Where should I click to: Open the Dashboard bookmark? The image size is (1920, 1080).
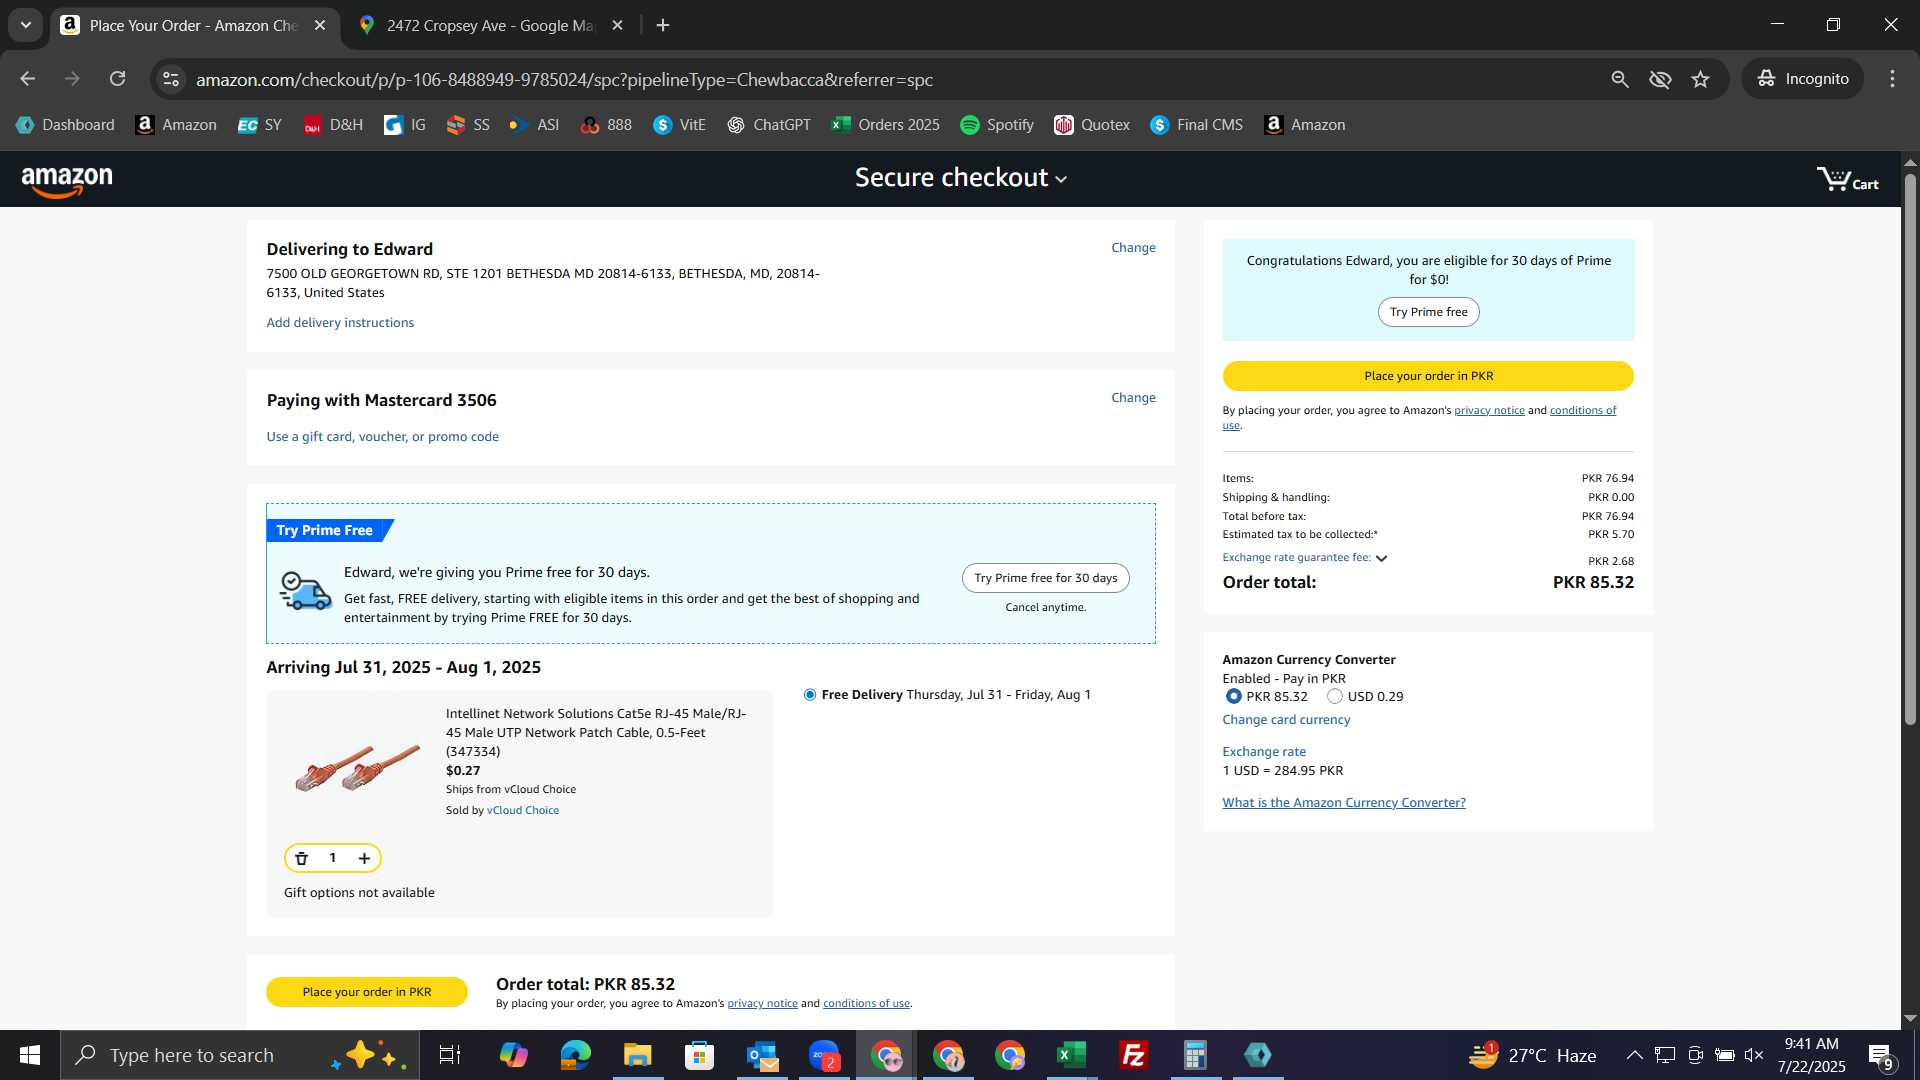pos(65,125)
